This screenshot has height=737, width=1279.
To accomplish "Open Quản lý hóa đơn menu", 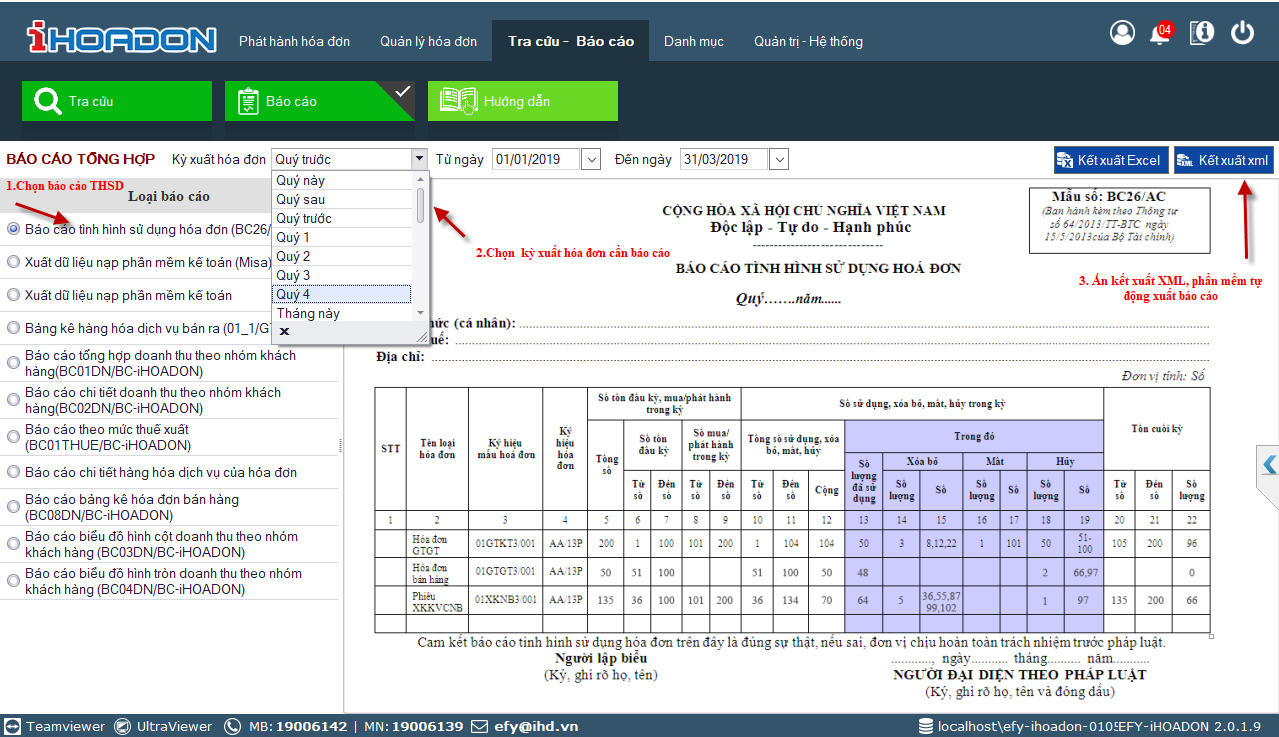I will 428,41.
